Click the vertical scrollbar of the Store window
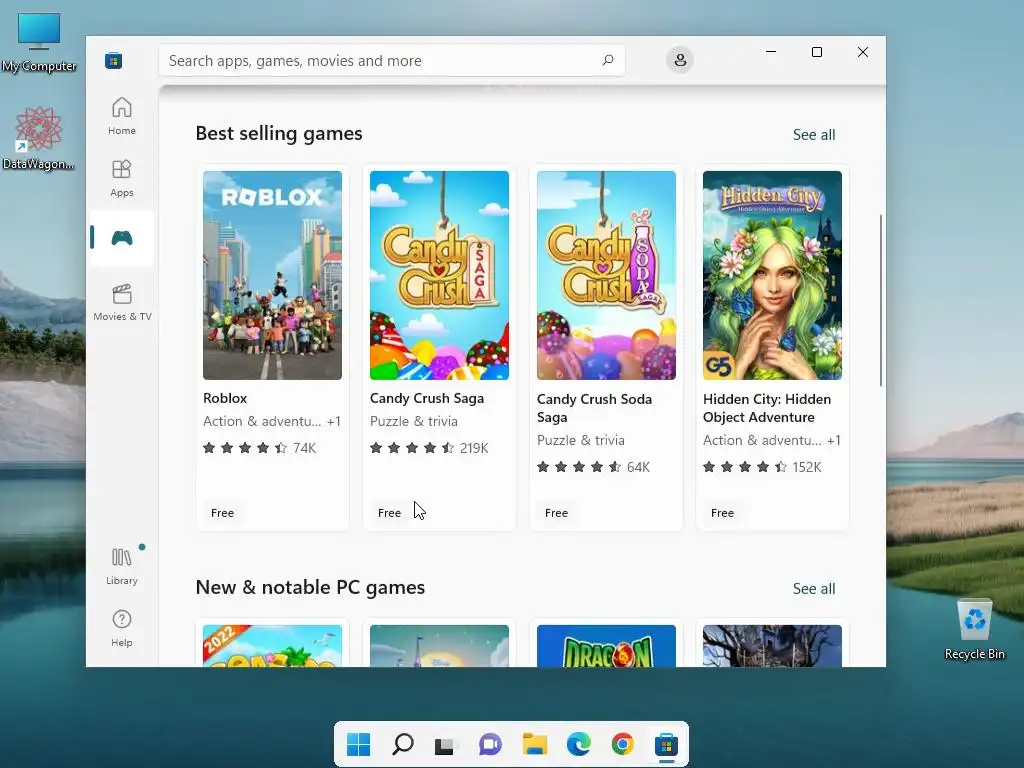The image size is (1024, 768). [x=881, y=300]
